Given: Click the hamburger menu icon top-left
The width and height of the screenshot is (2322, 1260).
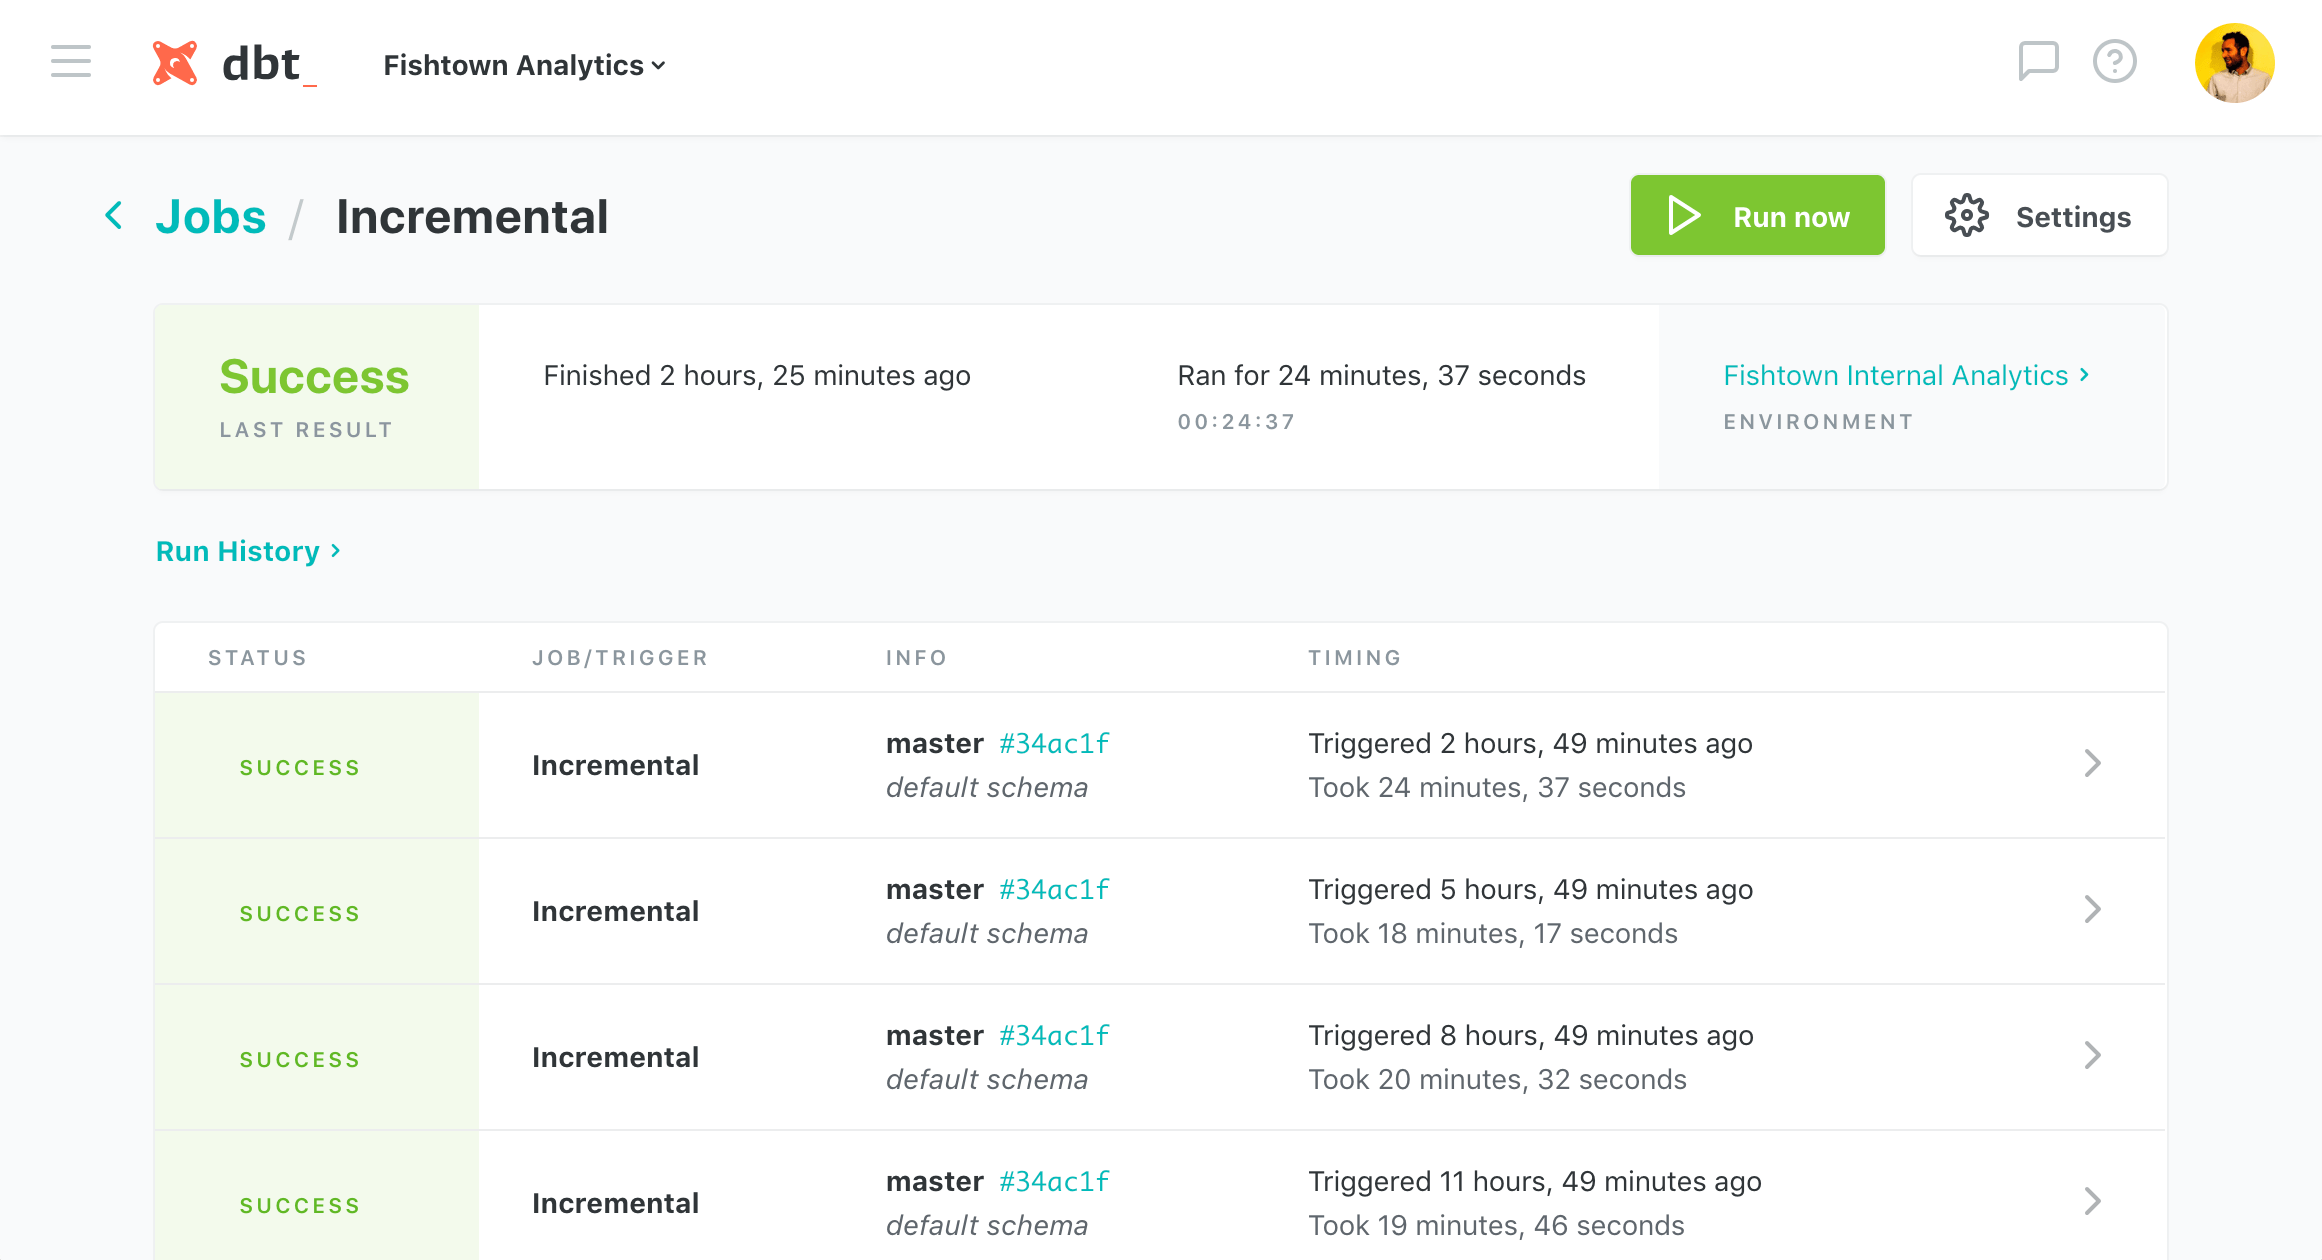Looking at the screenshot, I should coord(71,62).
